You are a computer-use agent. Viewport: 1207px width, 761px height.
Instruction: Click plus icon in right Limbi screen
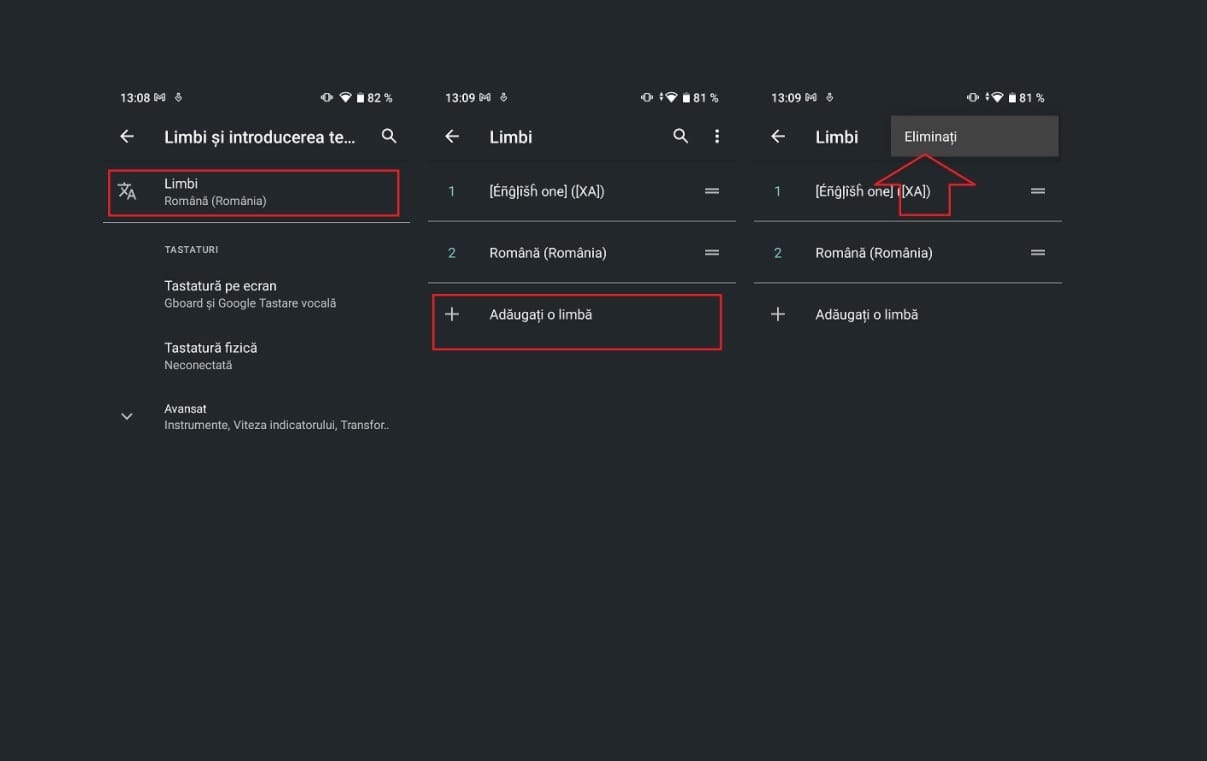point(778,314)
